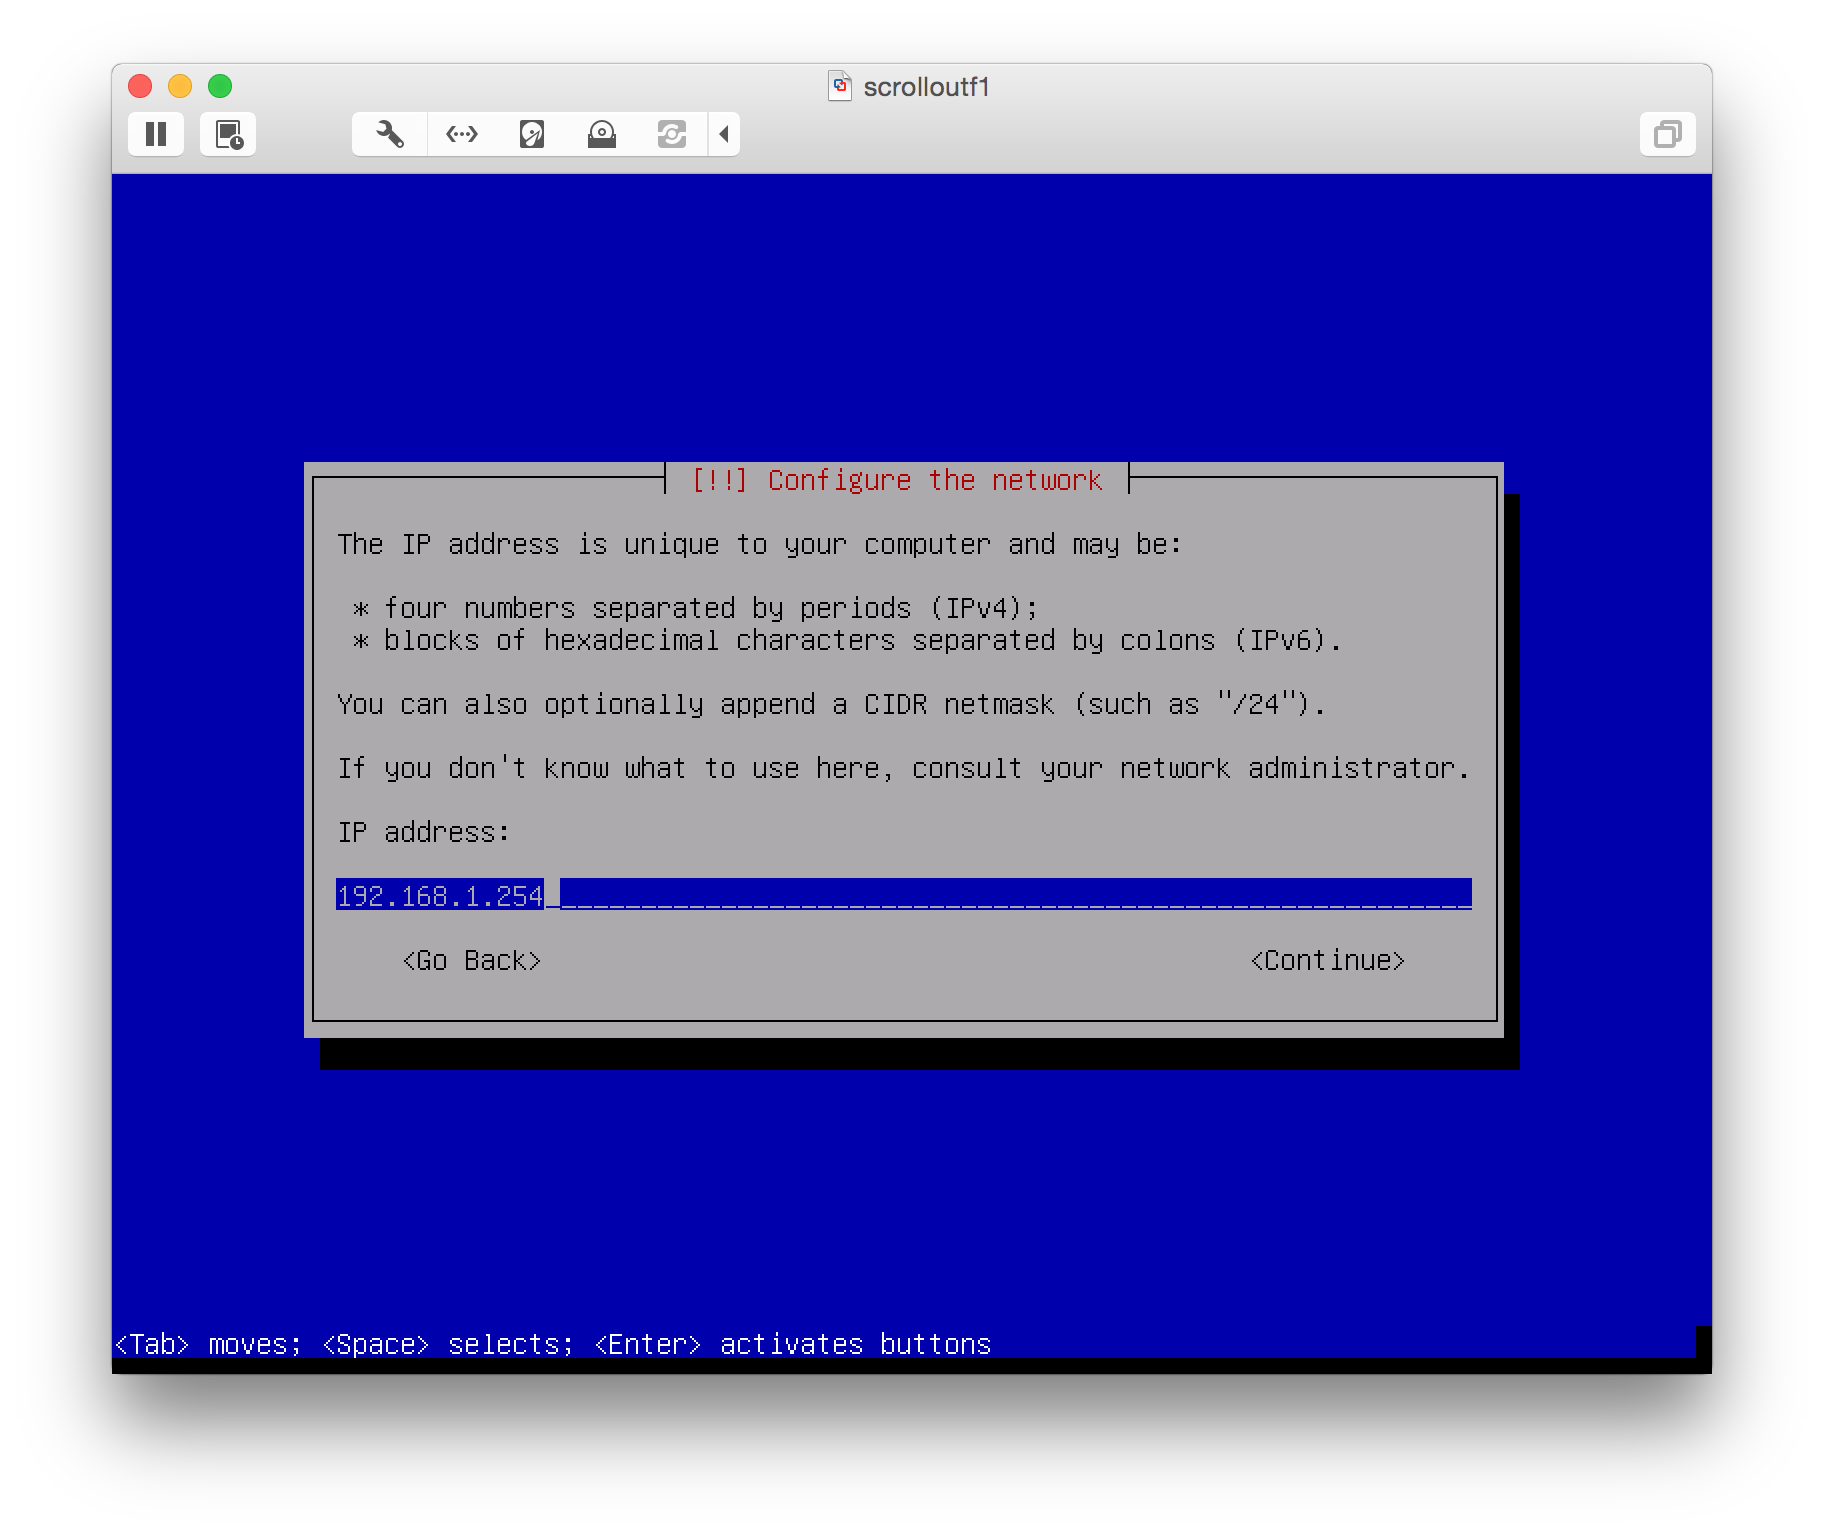Click the scrolloutf1 document title icon

(840, 86)
